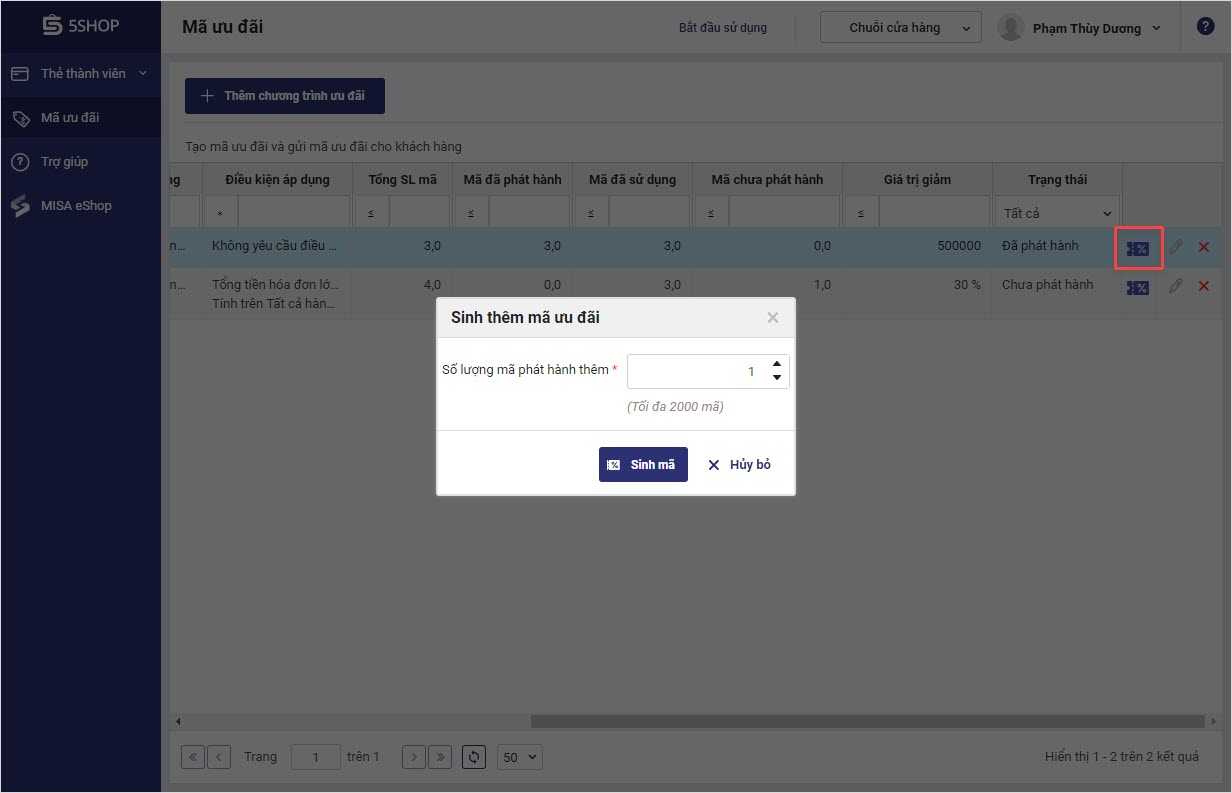Viewport: 1232px width, 793px height.
Task: Open Trợ giúp help menu item
Action: 80,162
